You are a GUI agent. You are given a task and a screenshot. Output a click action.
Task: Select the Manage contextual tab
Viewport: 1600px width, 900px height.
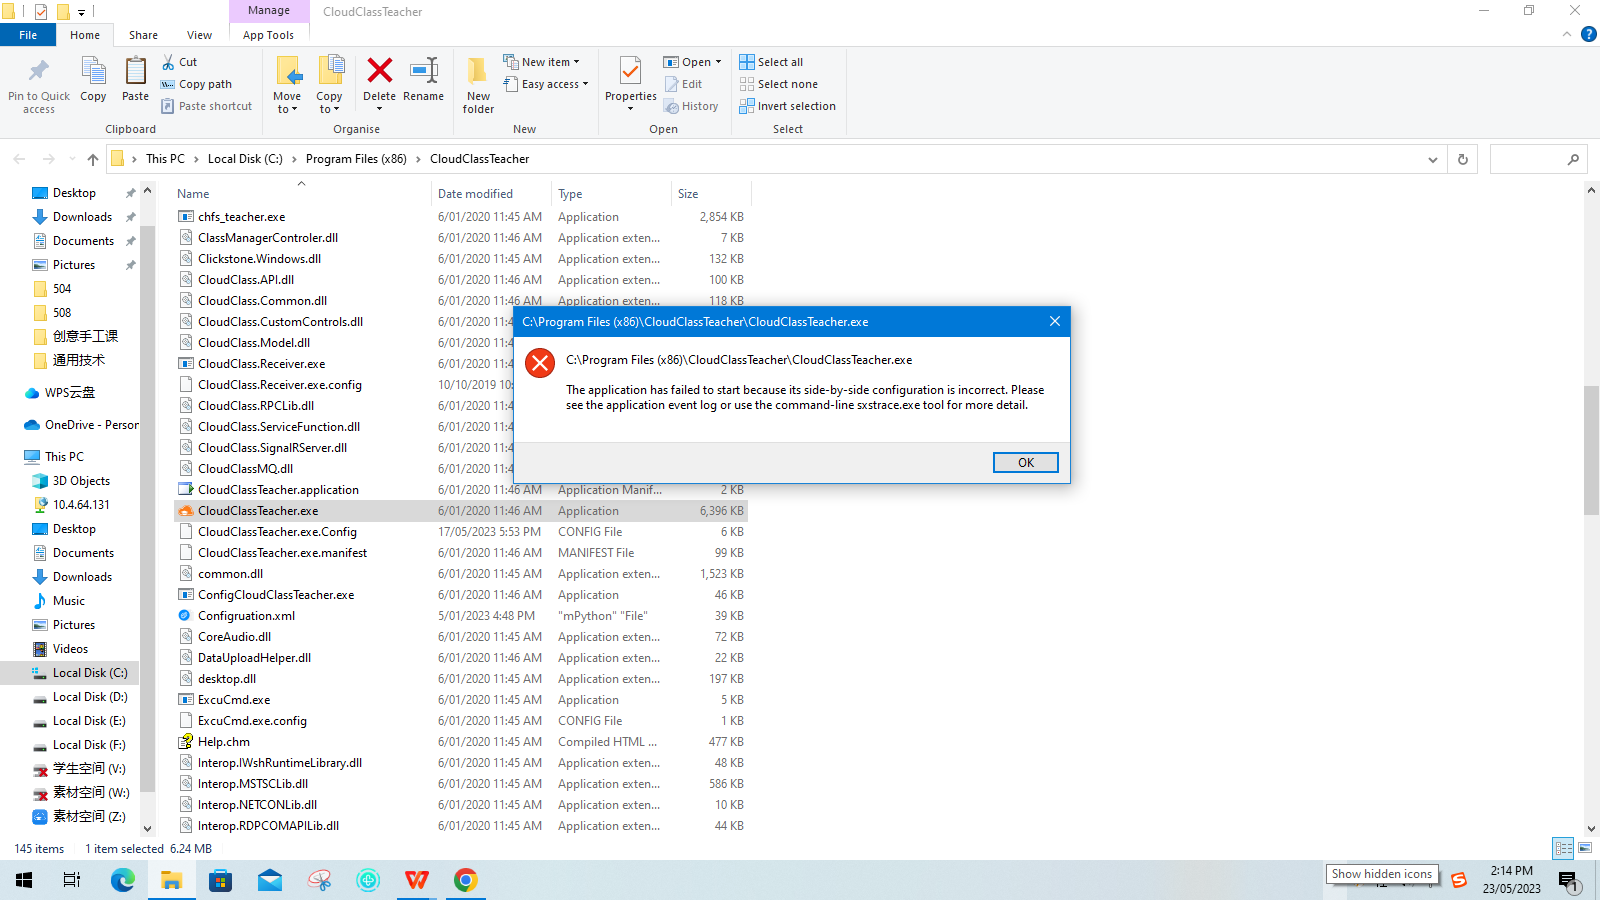(x=269, y=11)
